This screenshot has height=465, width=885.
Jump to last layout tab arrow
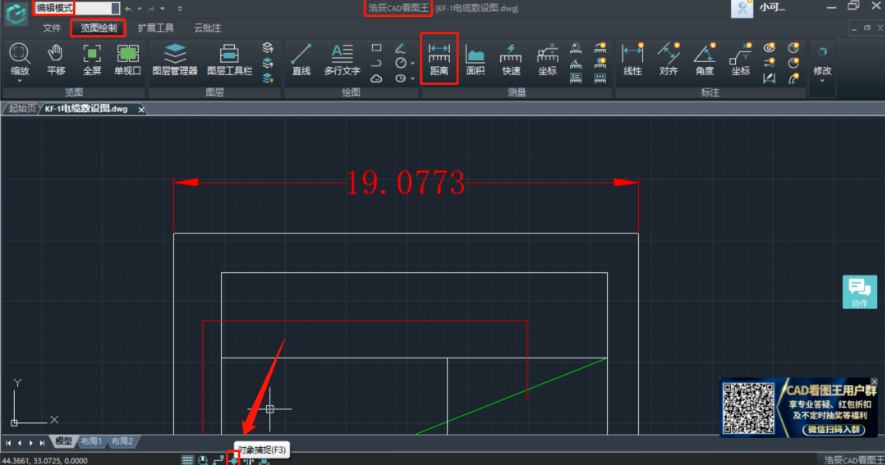tap(42, 442)
